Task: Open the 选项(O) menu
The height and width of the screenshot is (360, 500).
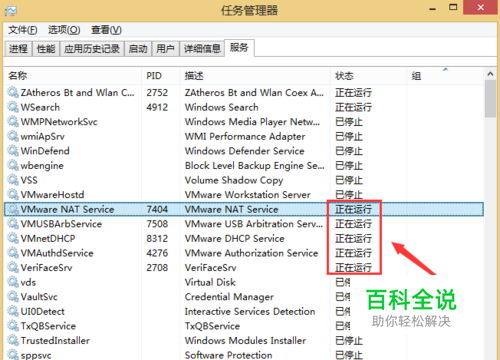Action: [x=64, y=30]
